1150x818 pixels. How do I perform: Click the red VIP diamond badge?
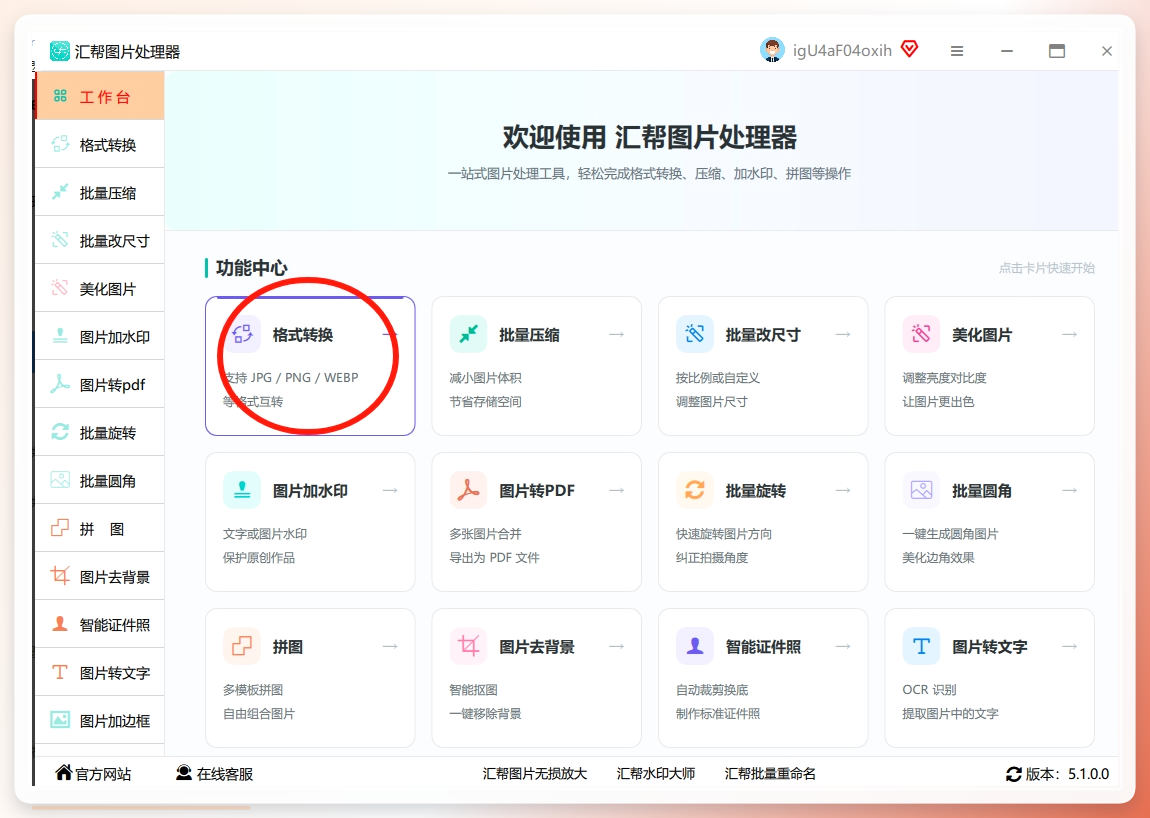point(909,50)
